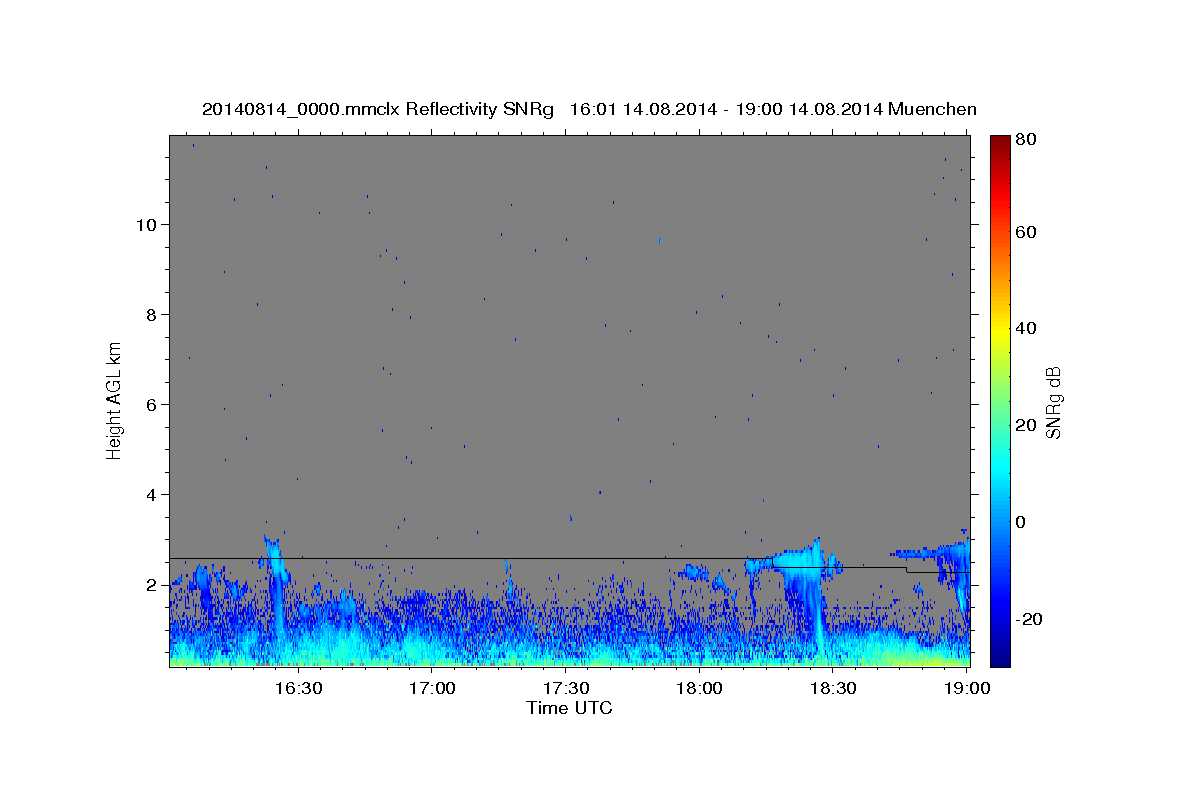The height and width of the screenshot is (800, 1200).
Task: Click the dark red top of the colorbar
Action: [1000, 148]
